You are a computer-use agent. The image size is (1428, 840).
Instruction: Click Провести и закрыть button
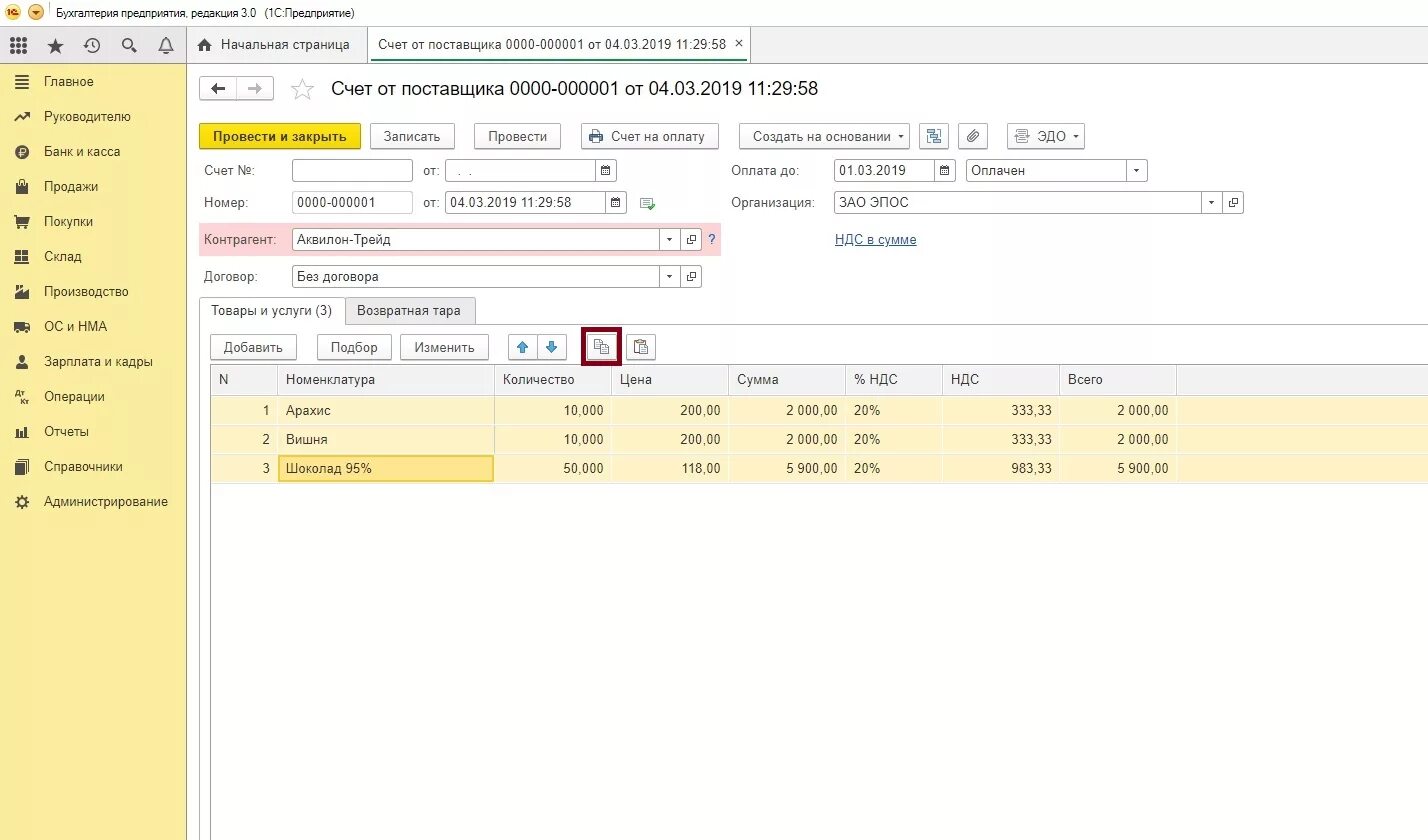pos(280,137)
